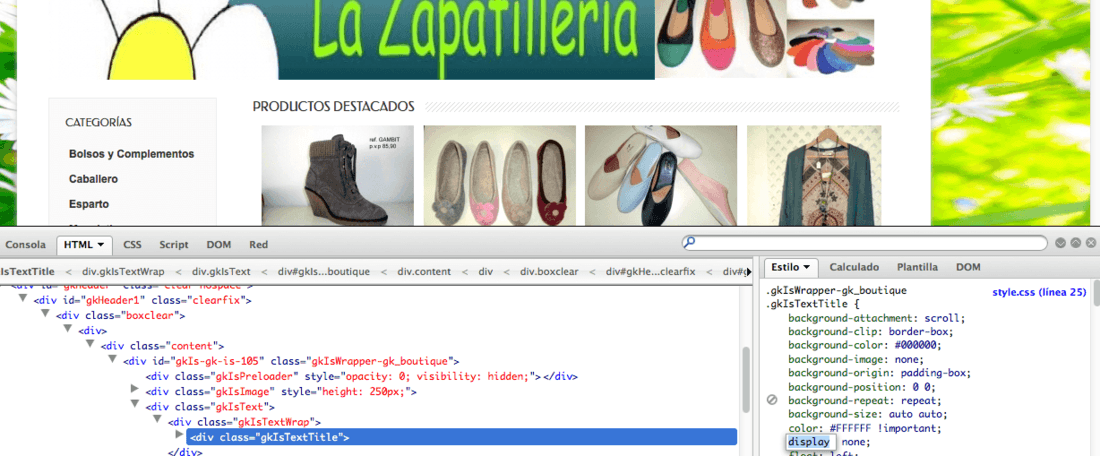Screen dimensions: 1100x456
Task: Open the Esparto category link
Action: pos(88,204)
